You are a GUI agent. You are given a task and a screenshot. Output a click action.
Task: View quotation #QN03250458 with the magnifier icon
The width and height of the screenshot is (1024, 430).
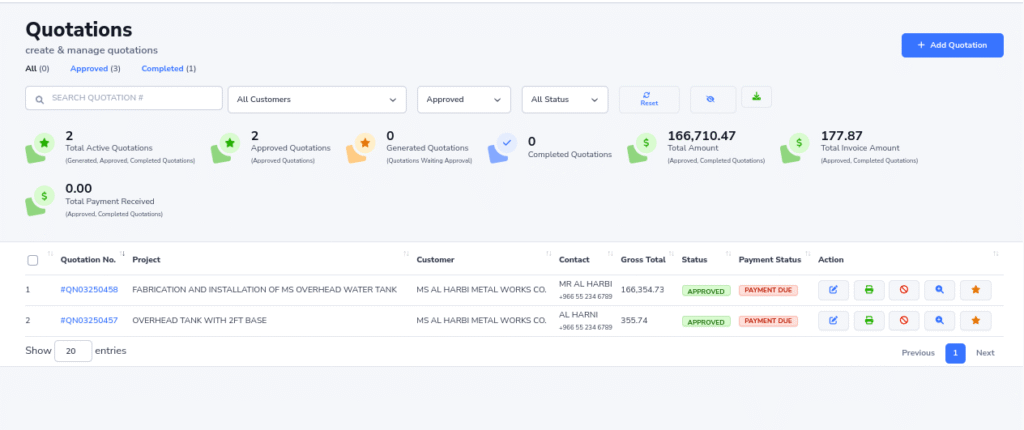[939, 290]
